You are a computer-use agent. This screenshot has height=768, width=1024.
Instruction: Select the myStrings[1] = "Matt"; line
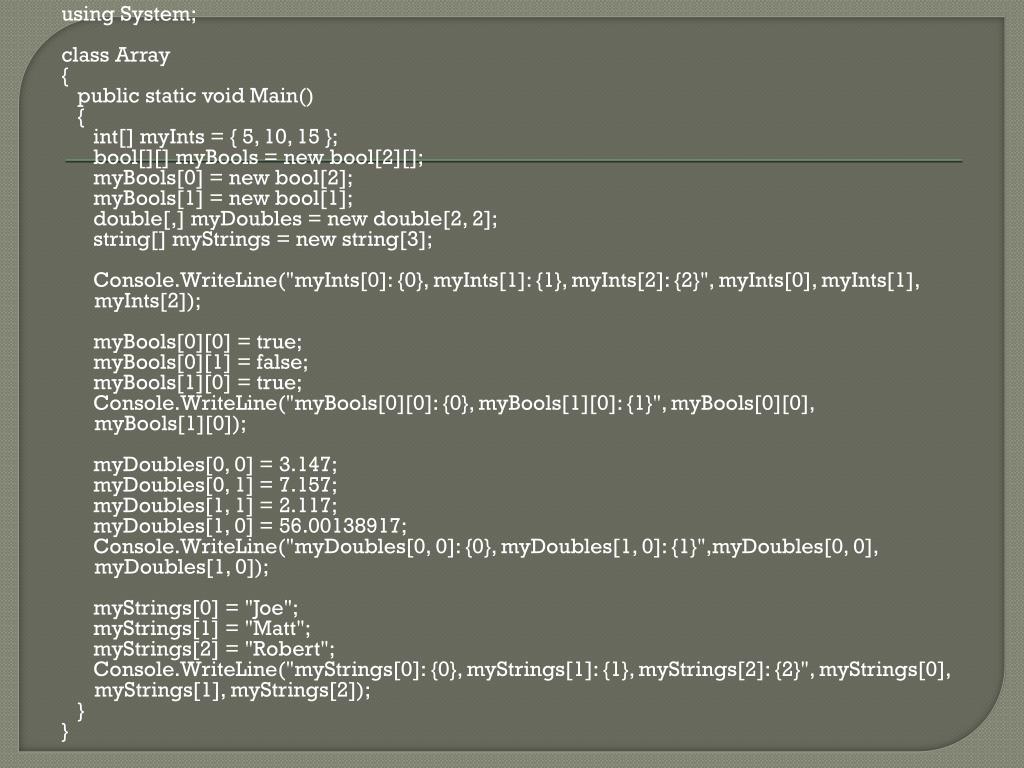point(202,628)
